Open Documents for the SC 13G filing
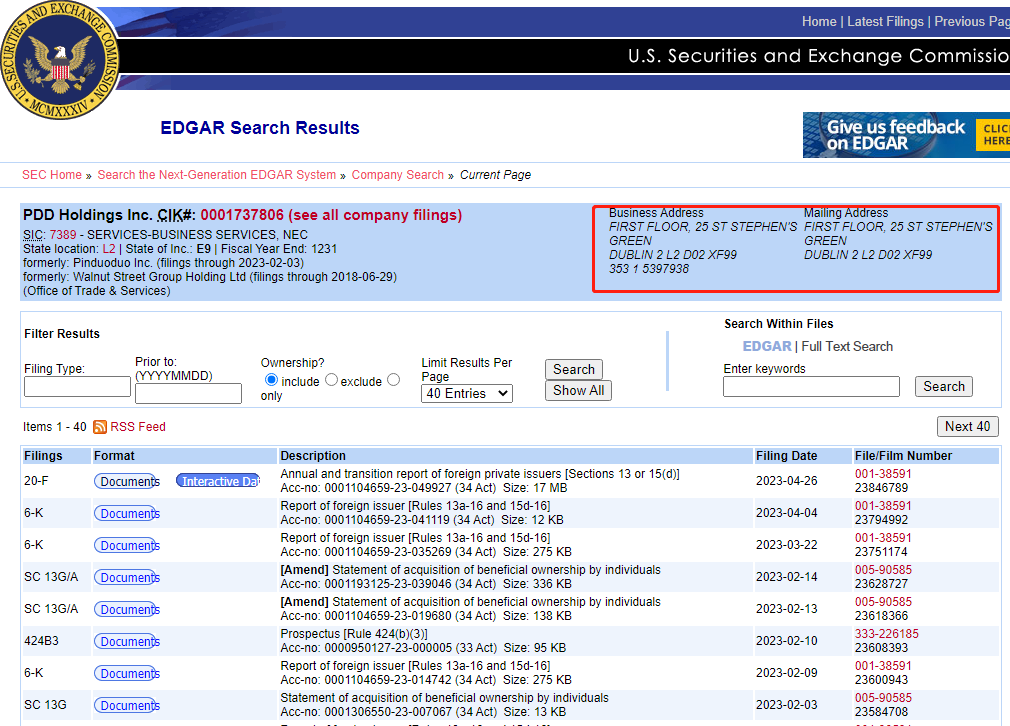 [127, 705]
